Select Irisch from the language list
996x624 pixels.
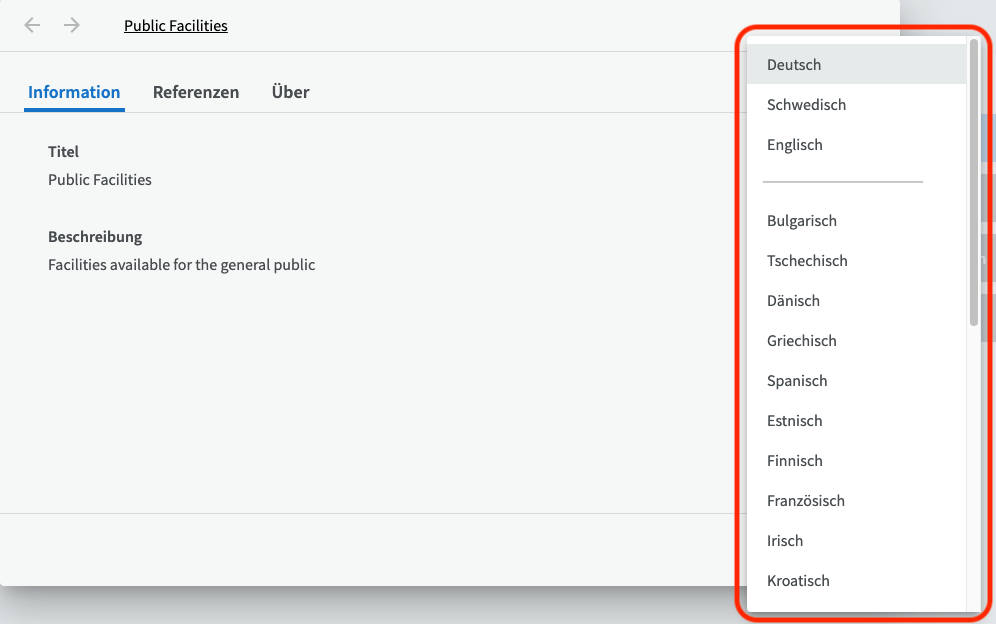(x=785, y=541)
